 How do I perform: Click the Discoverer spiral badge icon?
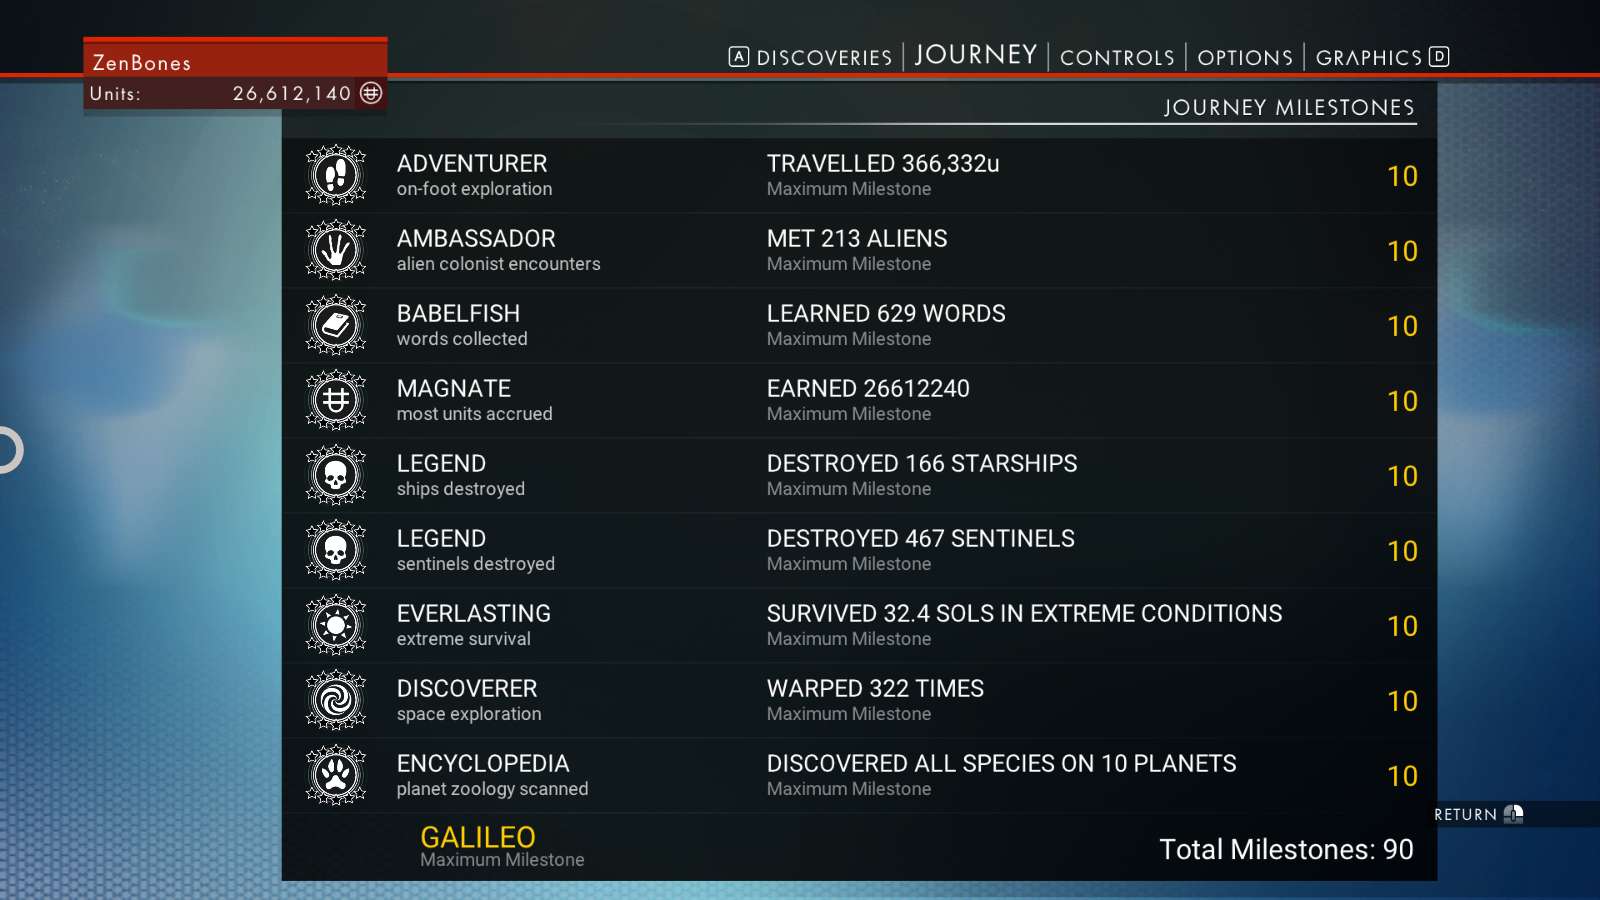click(336, 700)
